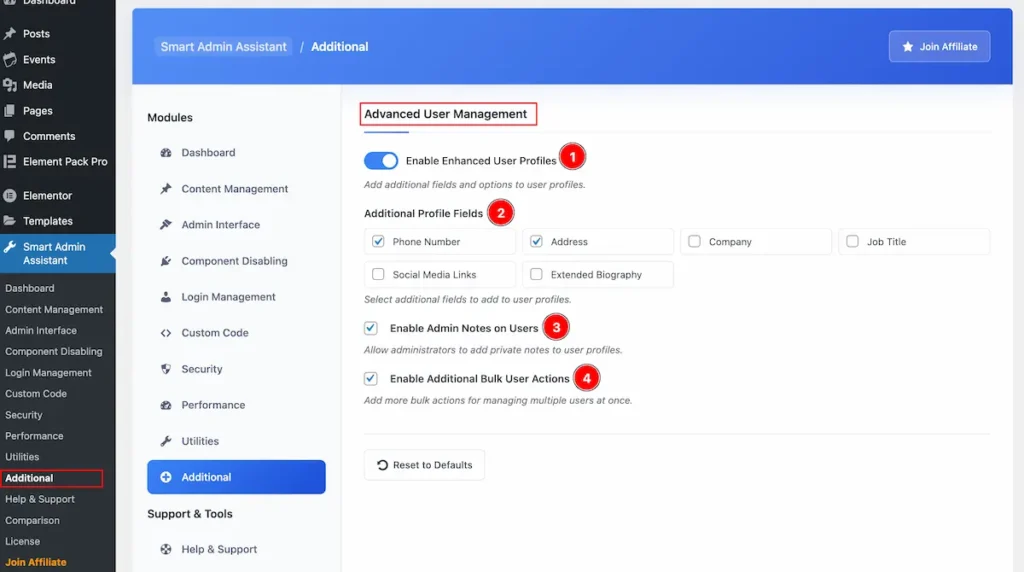Select Utilities in Modules list
The image size is (1024, 572).
coord(236,441)
